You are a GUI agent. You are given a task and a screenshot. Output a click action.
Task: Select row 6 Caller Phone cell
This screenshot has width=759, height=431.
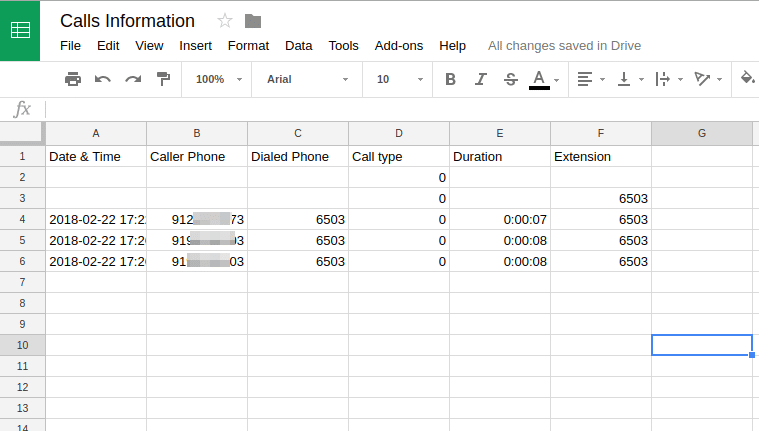tap(197, 262)
